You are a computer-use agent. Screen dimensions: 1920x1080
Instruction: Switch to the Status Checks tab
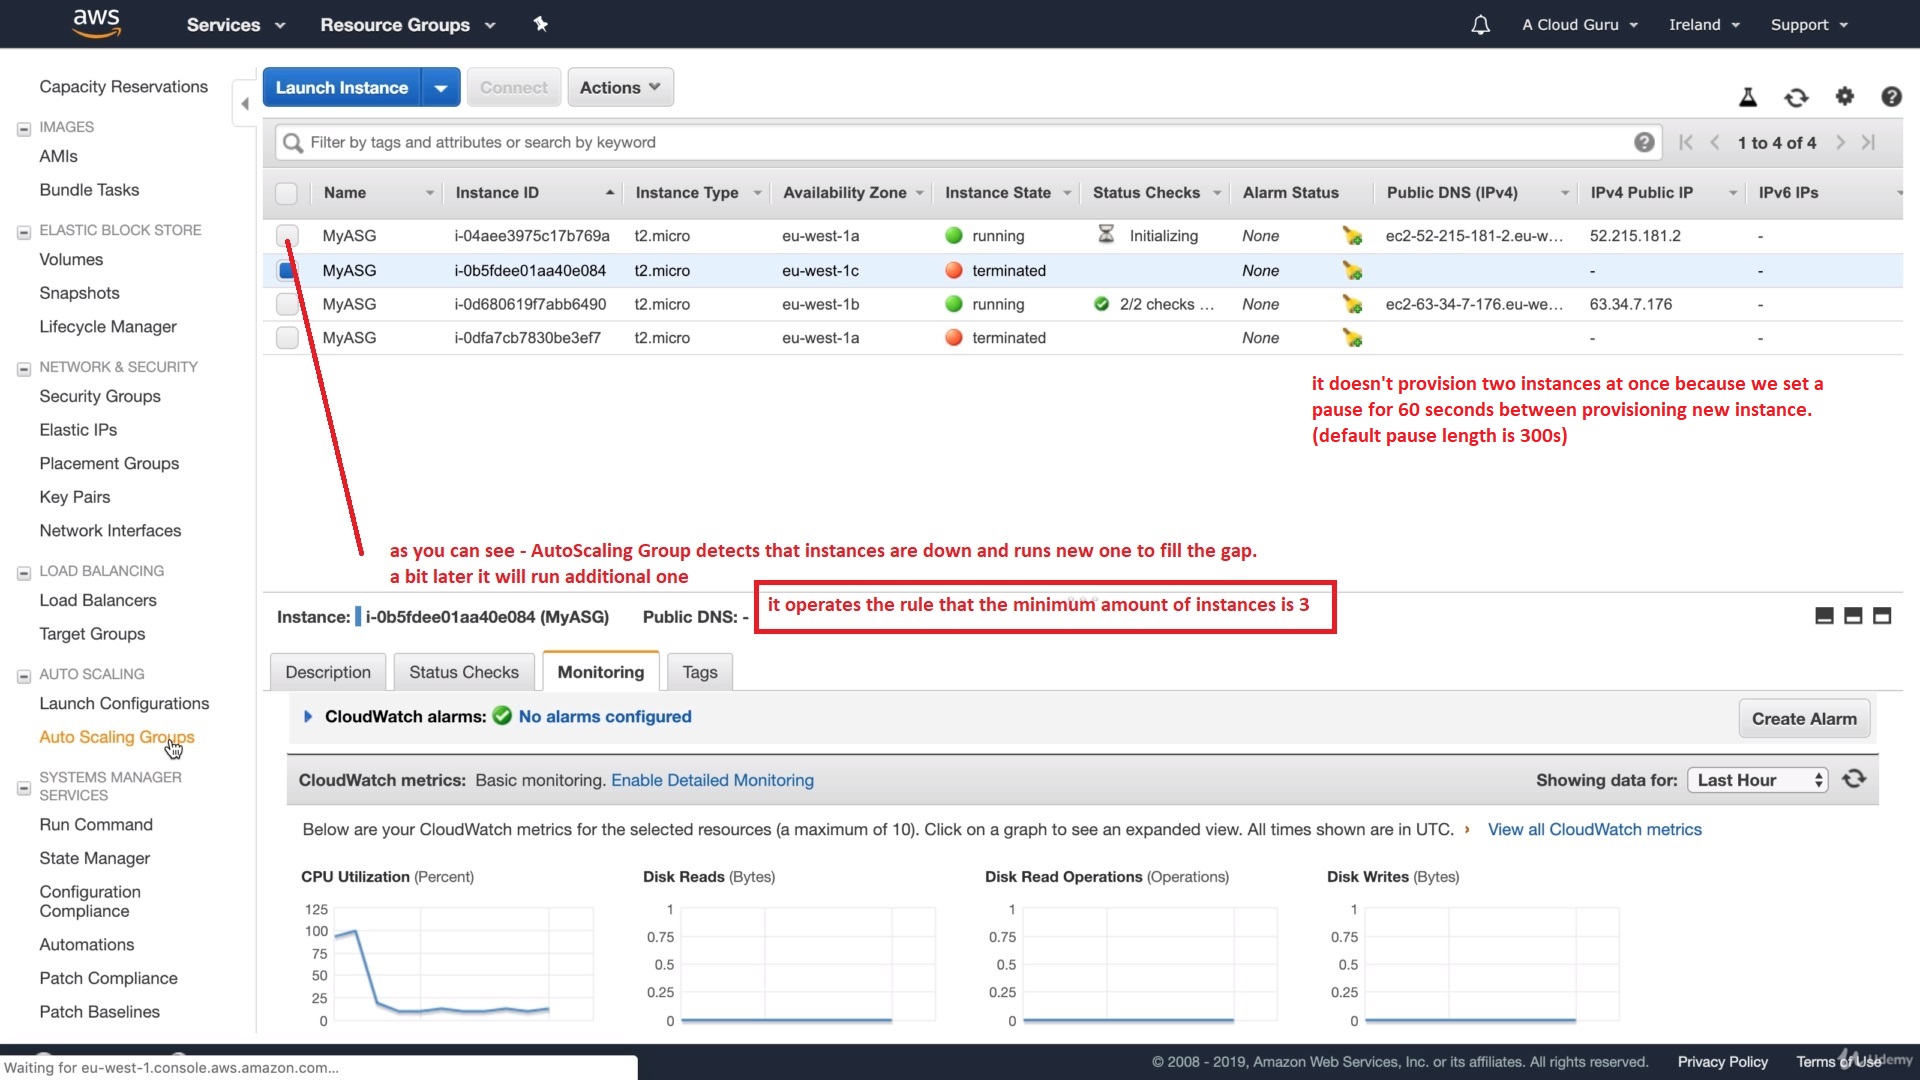(464, 672)
